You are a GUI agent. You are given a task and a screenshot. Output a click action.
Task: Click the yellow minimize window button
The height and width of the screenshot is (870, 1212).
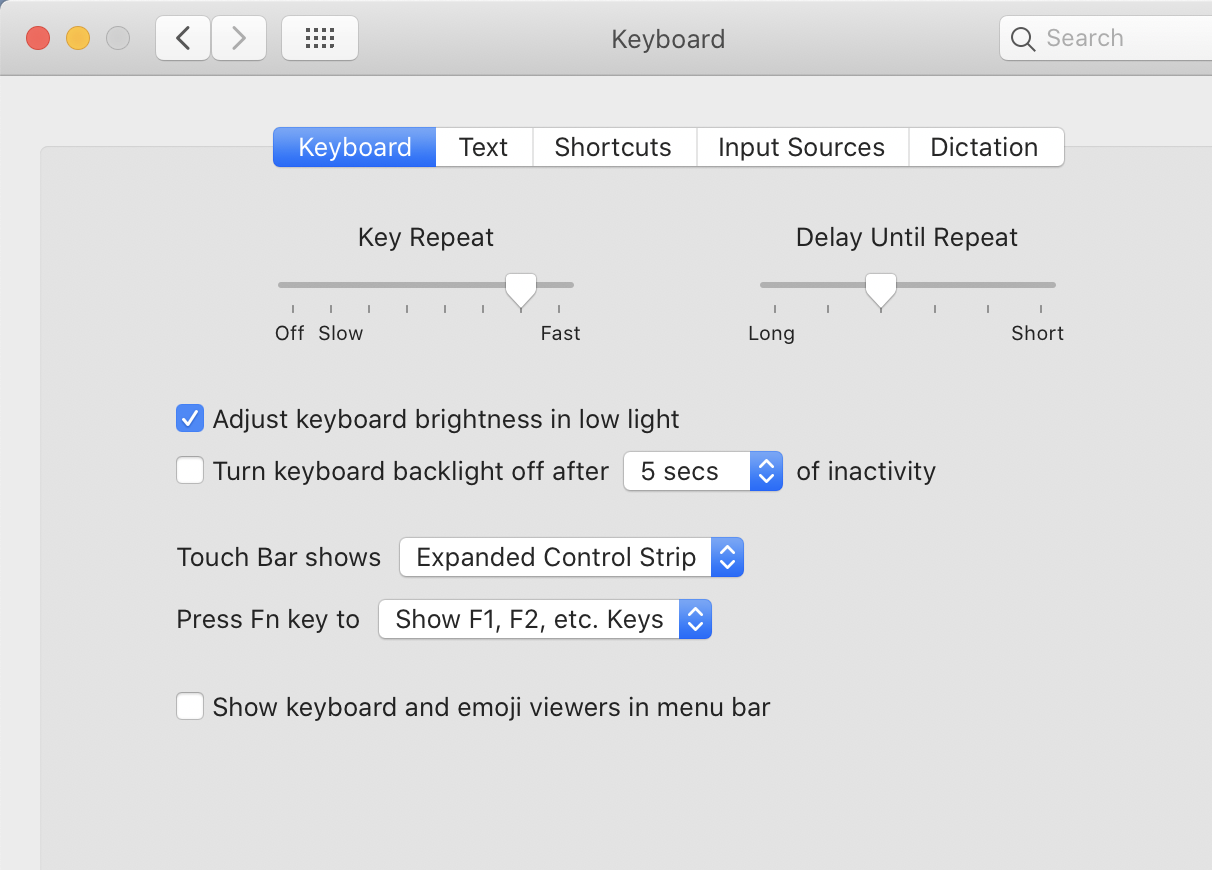click(78, 39)
